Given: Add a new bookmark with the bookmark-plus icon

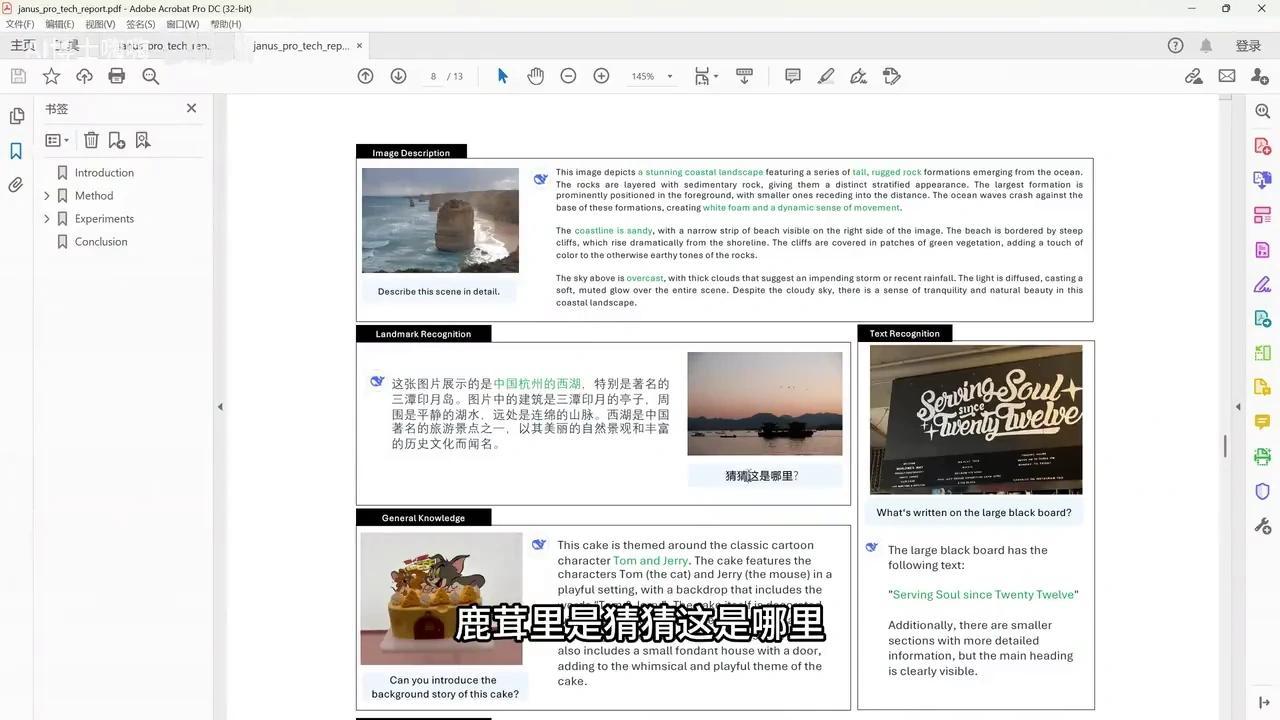Looking at the screenshot, I should (x=117, y=140).
